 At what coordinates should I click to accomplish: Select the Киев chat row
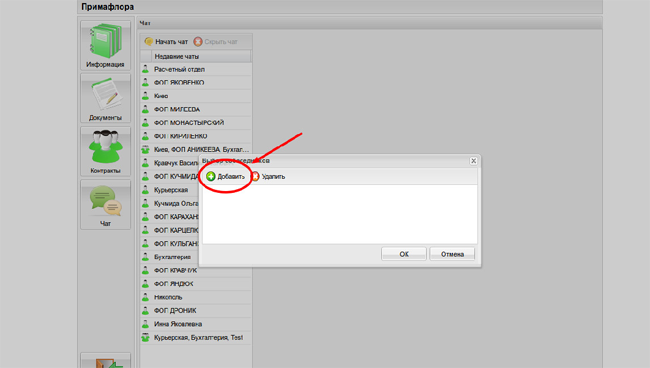tap(196, 96)
